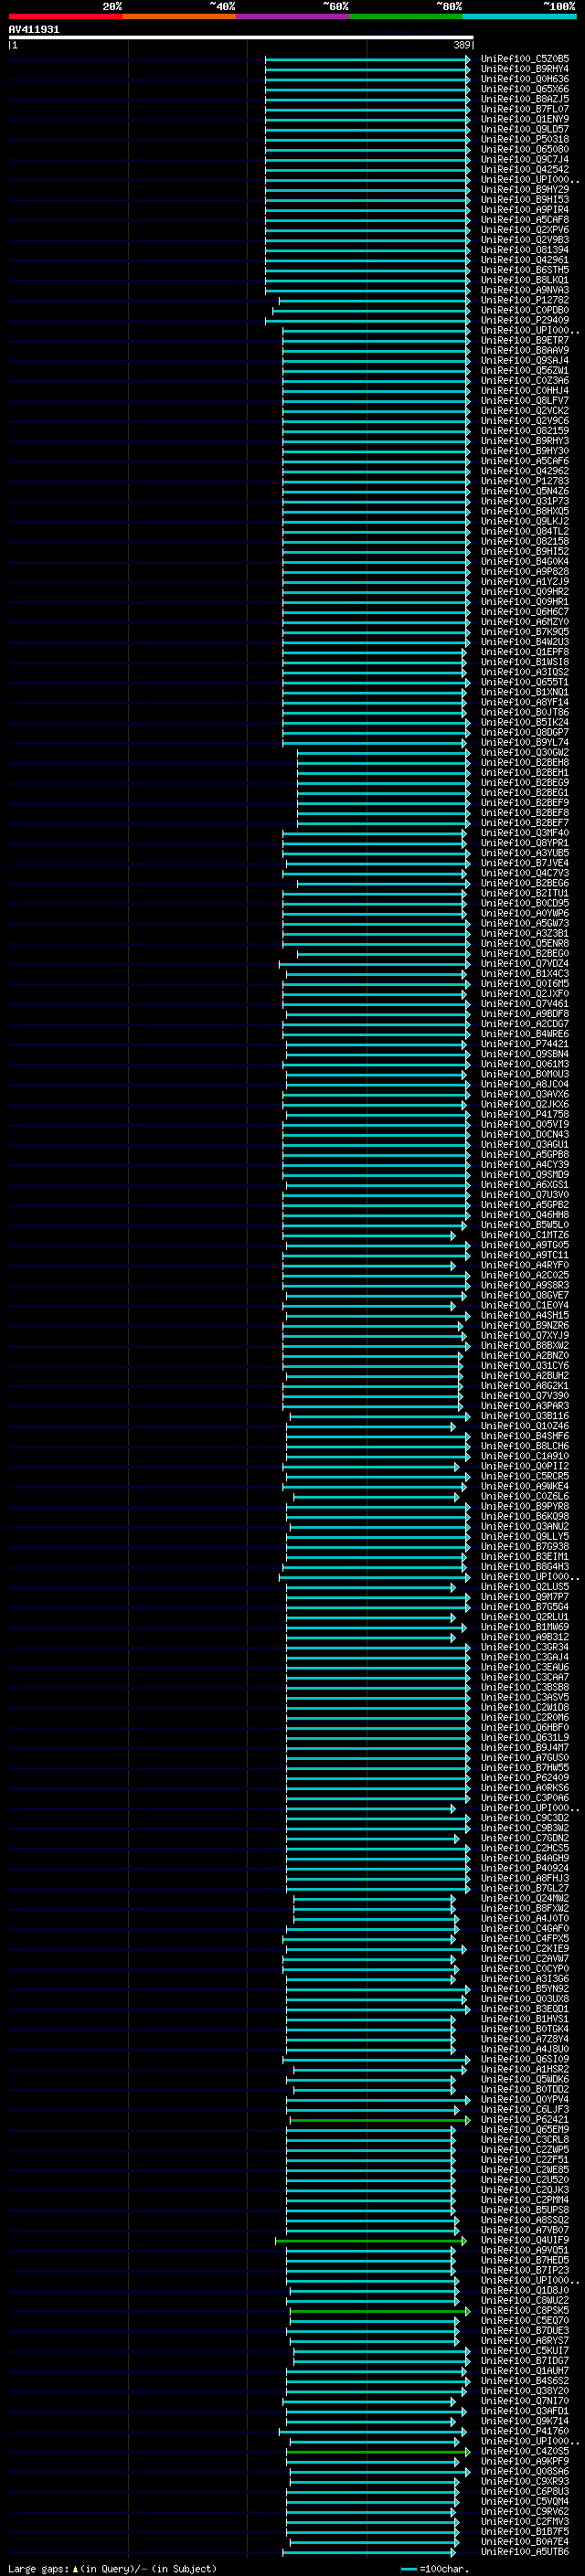The width and height of the screenshot is (585, 2576).
Task: Open hit UniRef100_Q42542
Action: point(524,169)
